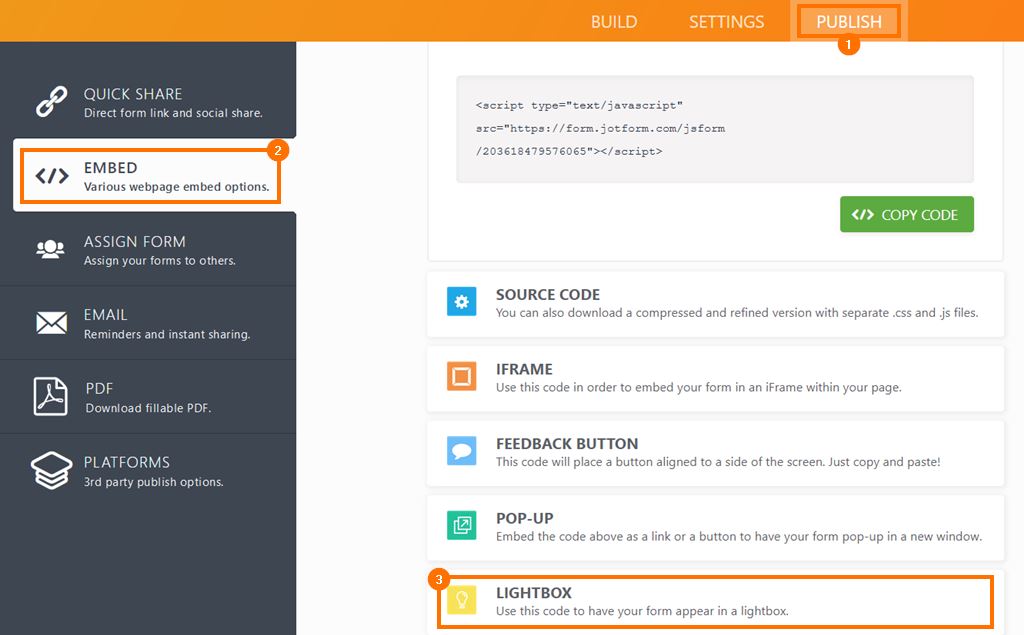Screen dimensions: 1024x635
Task: Click 'Reminders and instant sharing.' text
Action: pyautogui.click(x=167, y=334)
